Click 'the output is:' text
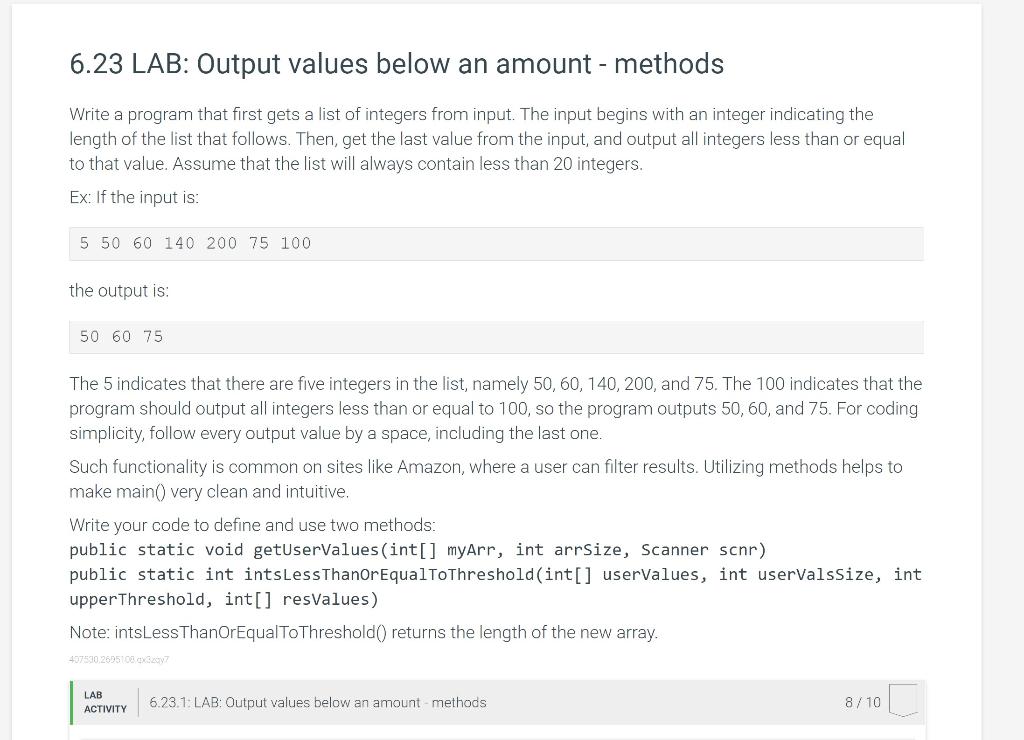 (119, 291)
